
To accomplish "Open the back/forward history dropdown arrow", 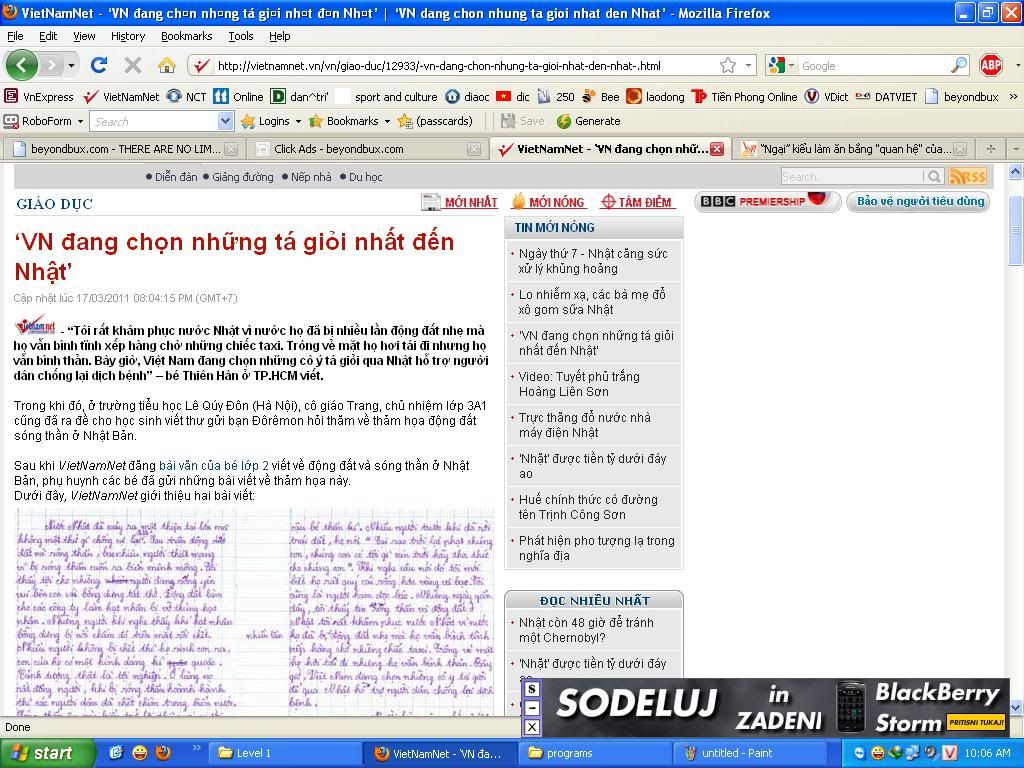I will point(71,65).
